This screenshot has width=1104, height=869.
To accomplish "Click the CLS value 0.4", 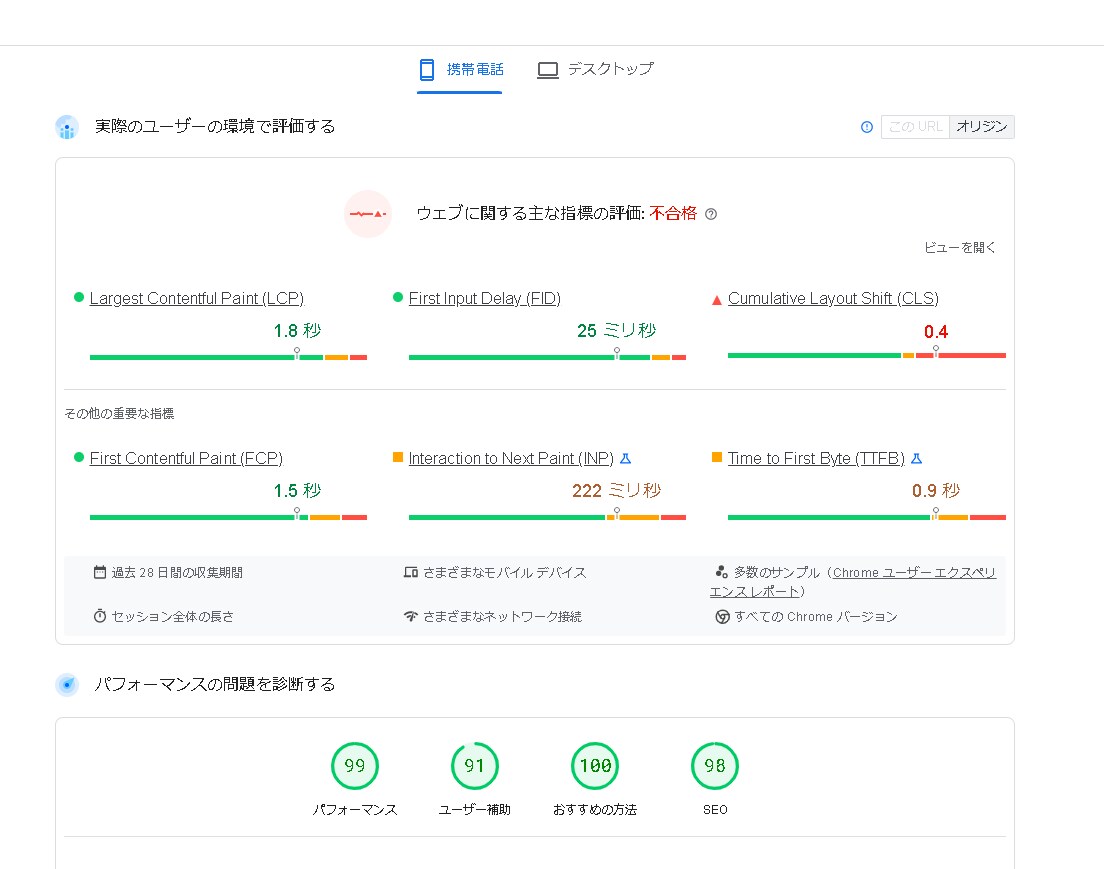I will (936, 332).
